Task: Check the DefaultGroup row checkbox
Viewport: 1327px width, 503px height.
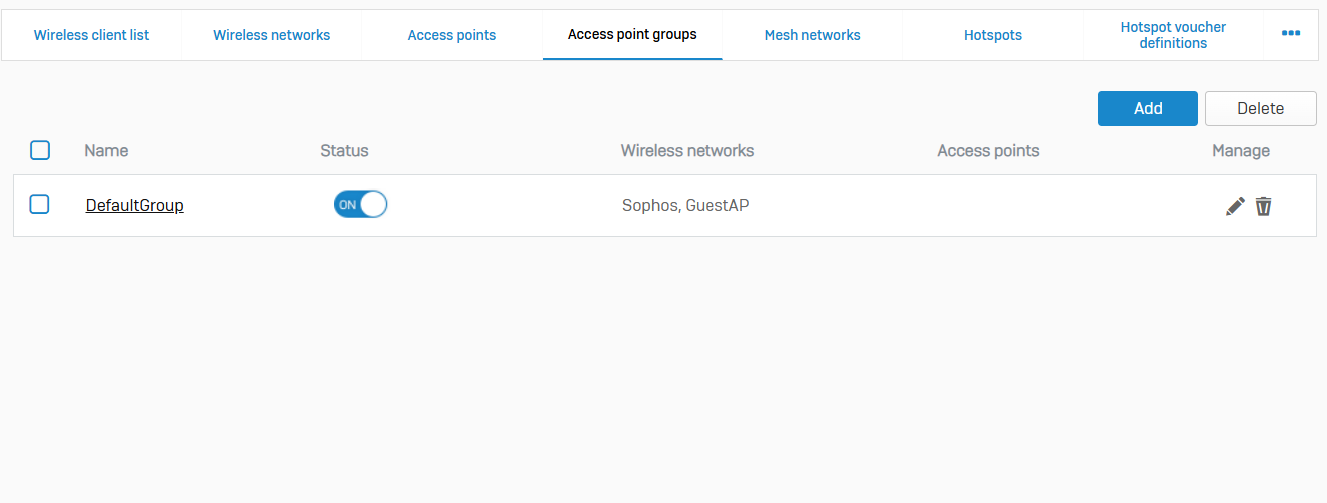Action: pos(39,205)
